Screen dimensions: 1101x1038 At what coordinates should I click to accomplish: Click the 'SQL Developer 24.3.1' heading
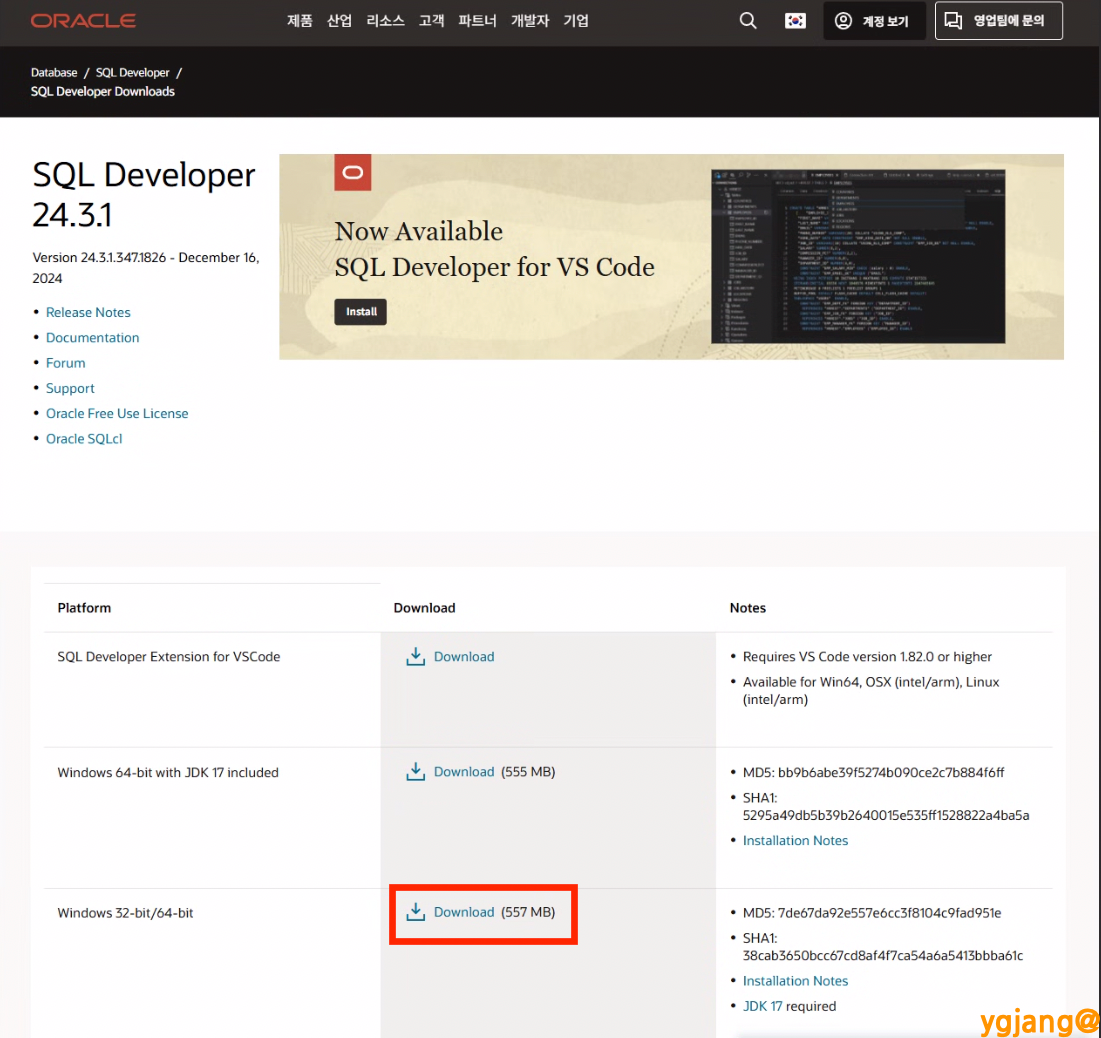143,195
